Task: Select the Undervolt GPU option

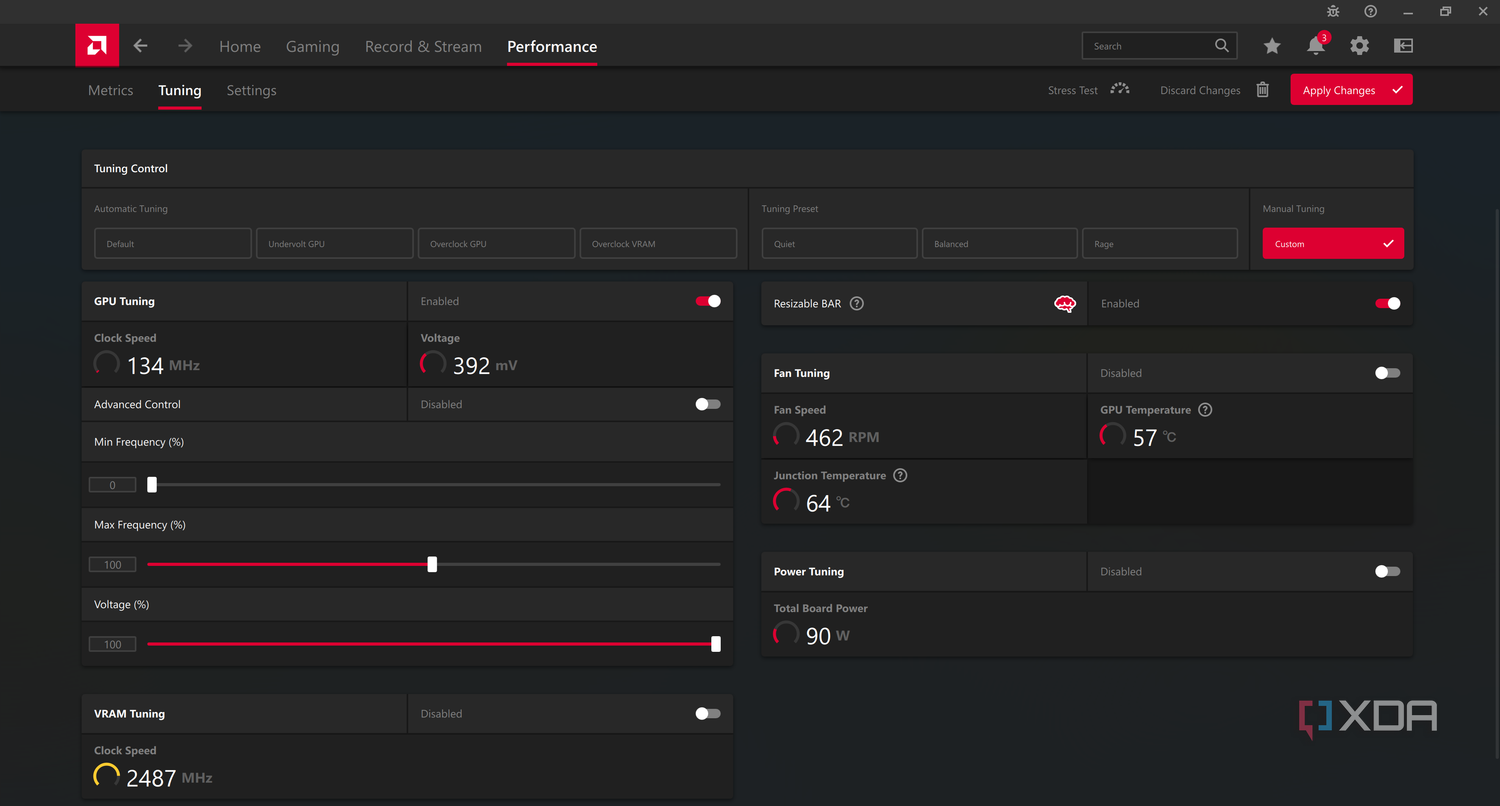Action: [334, 244]
